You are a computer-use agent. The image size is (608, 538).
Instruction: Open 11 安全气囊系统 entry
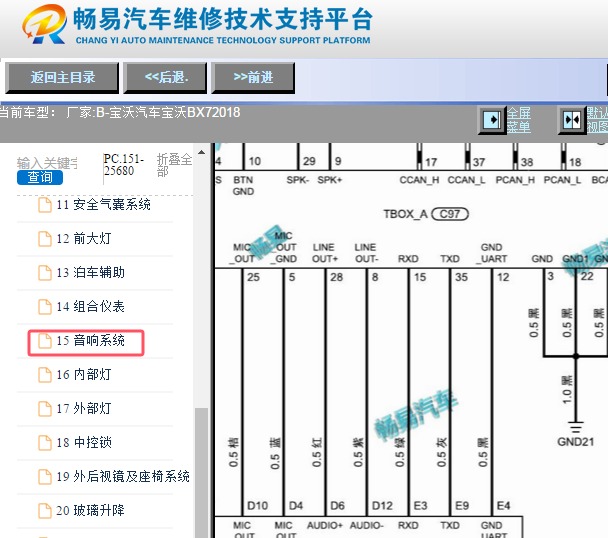click(104, 204)
